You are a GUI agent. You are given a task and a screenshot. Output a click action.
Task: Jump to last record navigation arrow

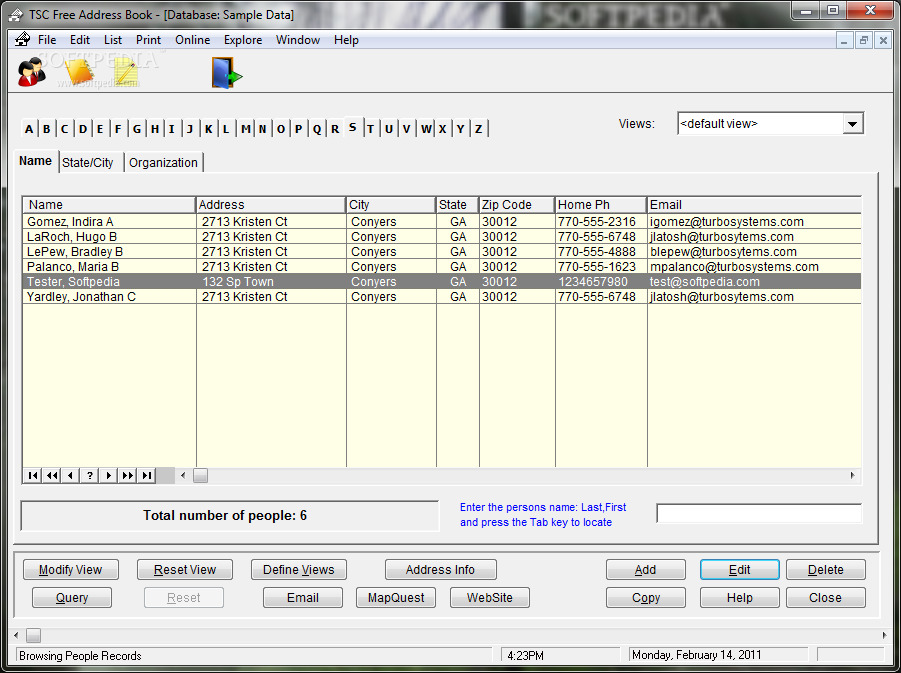point(147,475)
